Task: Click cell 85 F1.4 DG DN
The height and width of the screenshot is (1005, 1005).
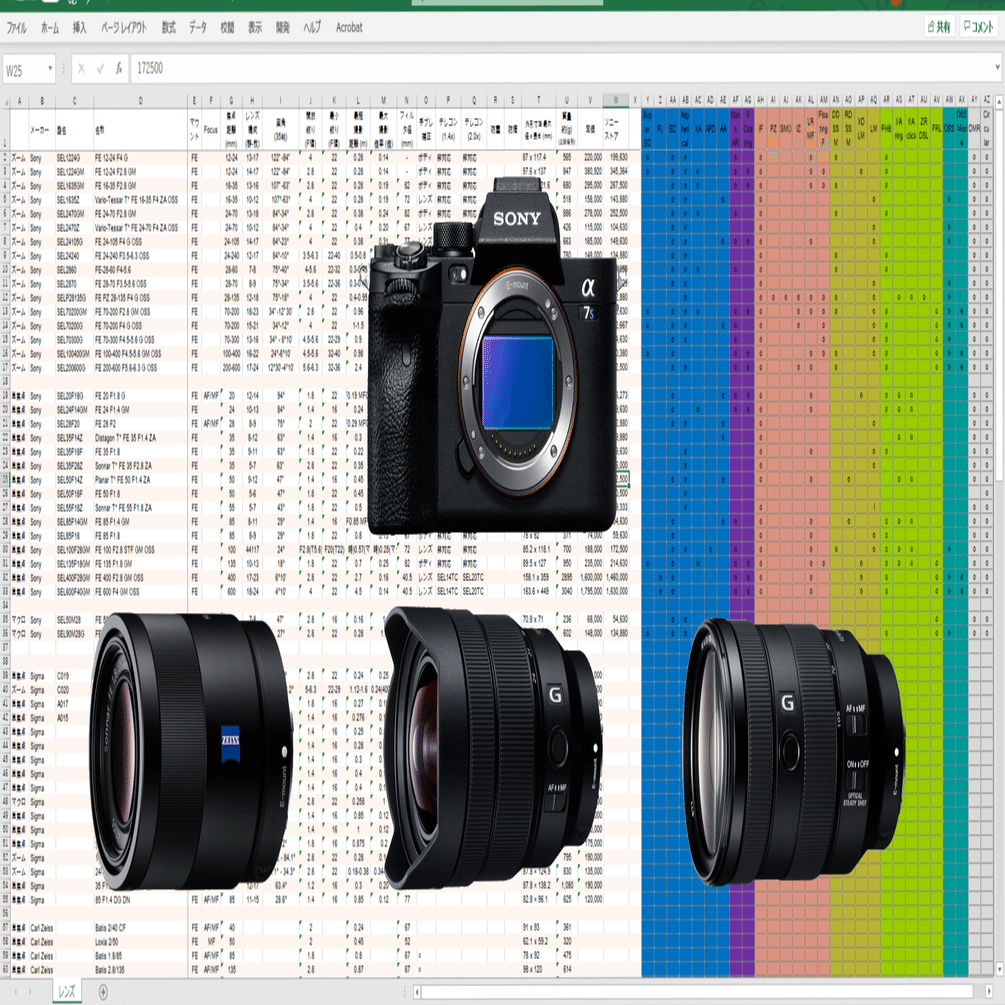Action: [x=141, y=899]
